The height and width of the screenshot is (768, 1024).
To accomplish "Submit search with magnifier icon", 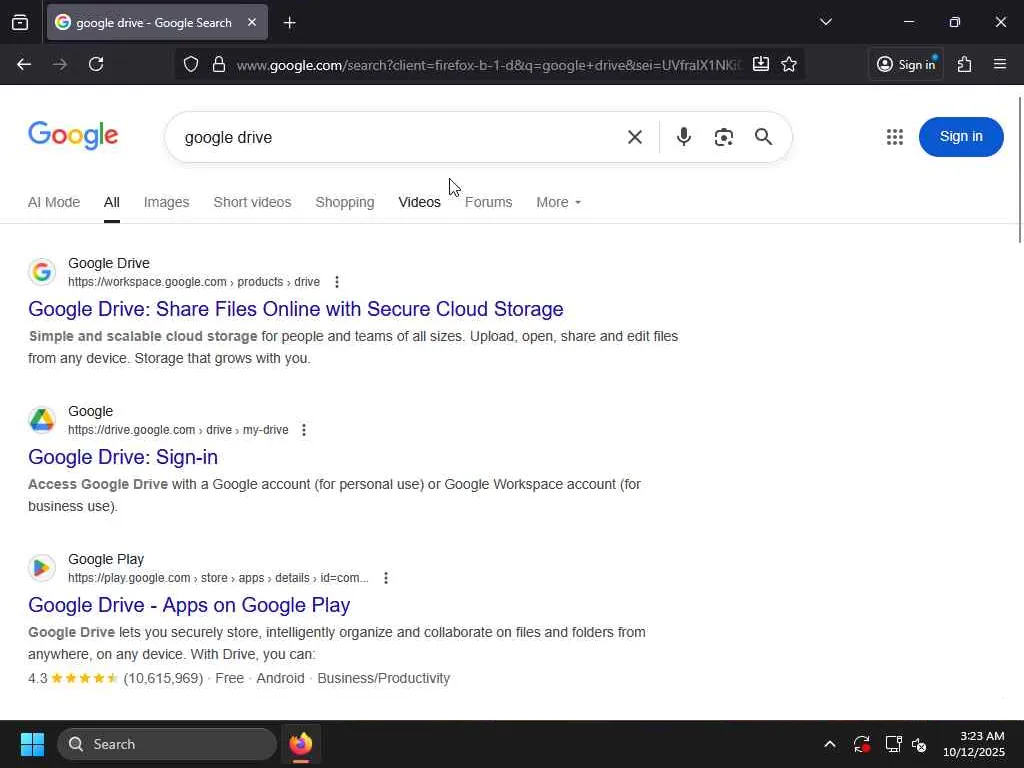I will coord(763,136).
